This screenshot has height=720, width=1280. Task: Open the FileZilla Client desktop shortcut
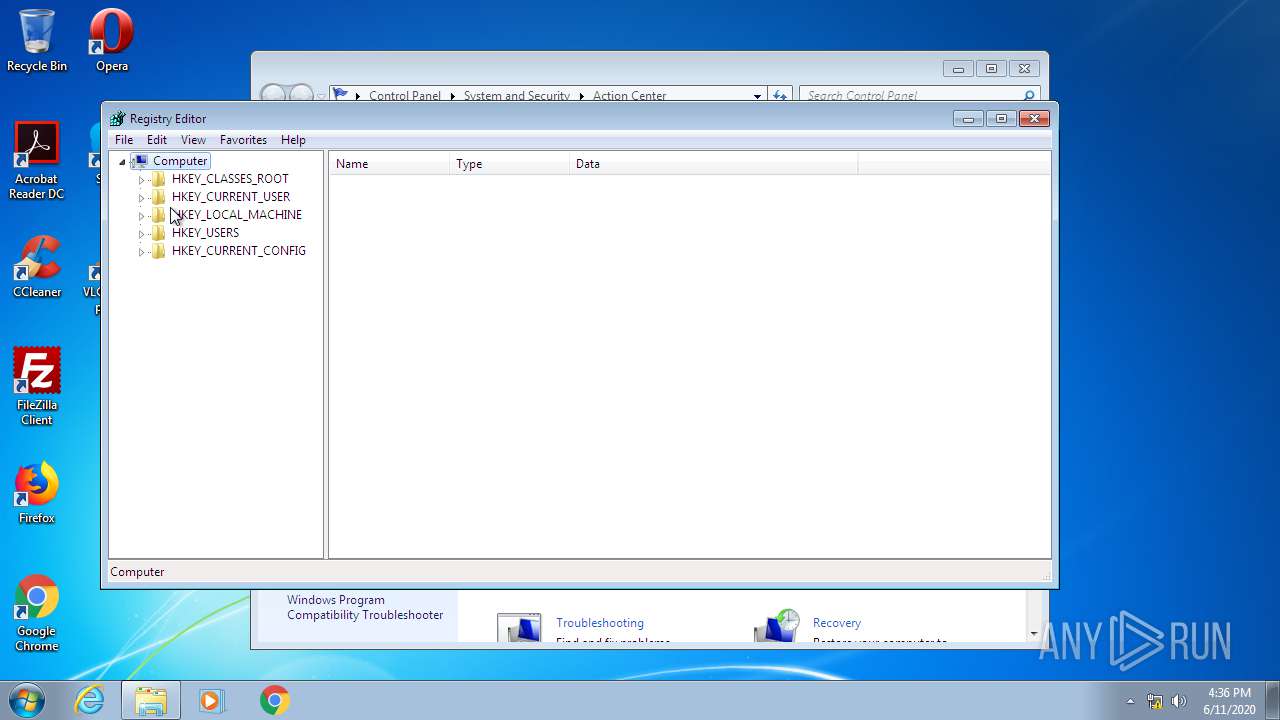tap(37, 387)
